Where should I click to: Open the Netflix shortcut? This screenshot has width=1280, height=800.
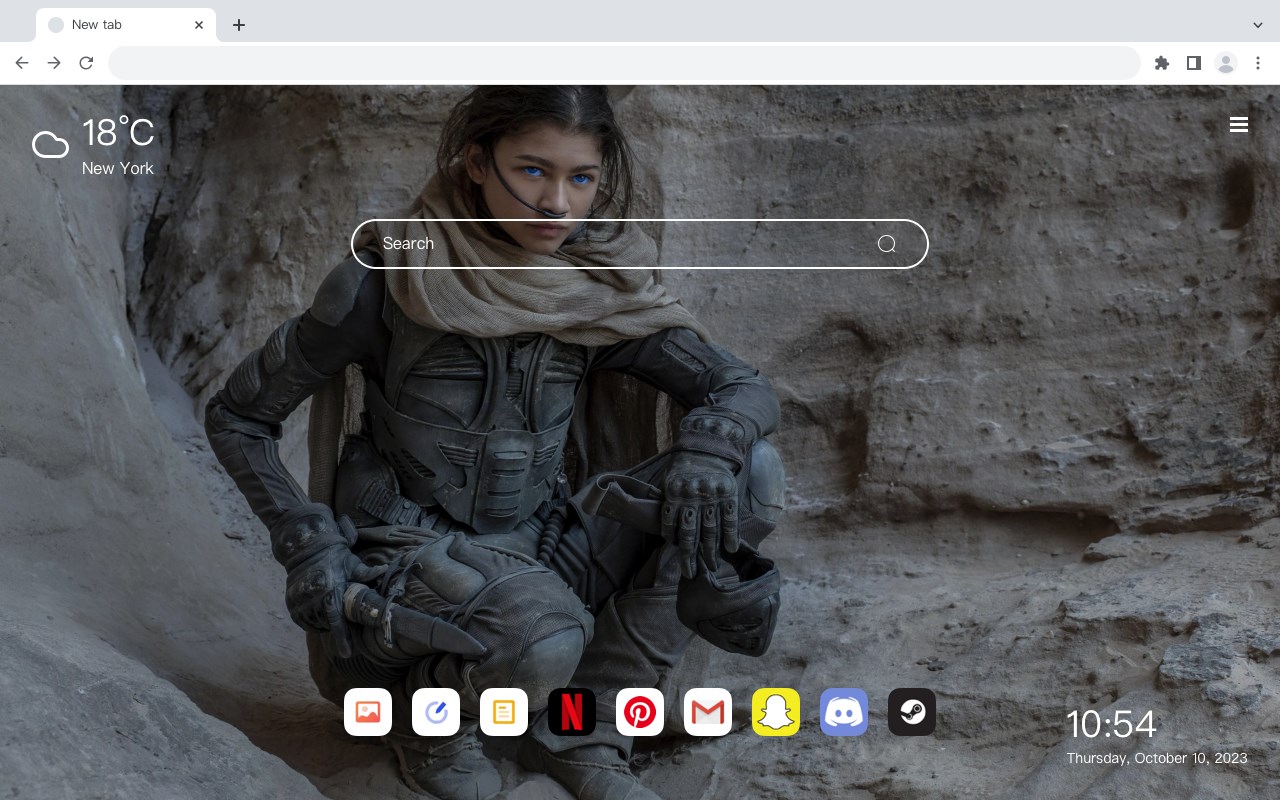[x=572, y=712]
